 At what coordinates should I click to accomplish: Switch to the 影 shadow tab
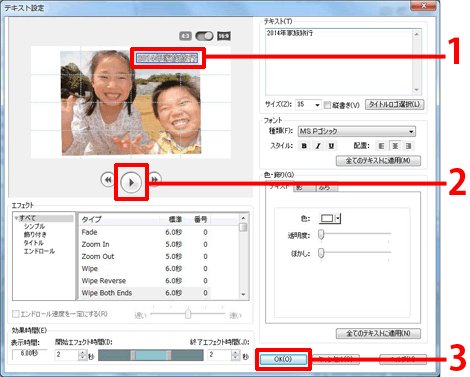pos(304,188)
